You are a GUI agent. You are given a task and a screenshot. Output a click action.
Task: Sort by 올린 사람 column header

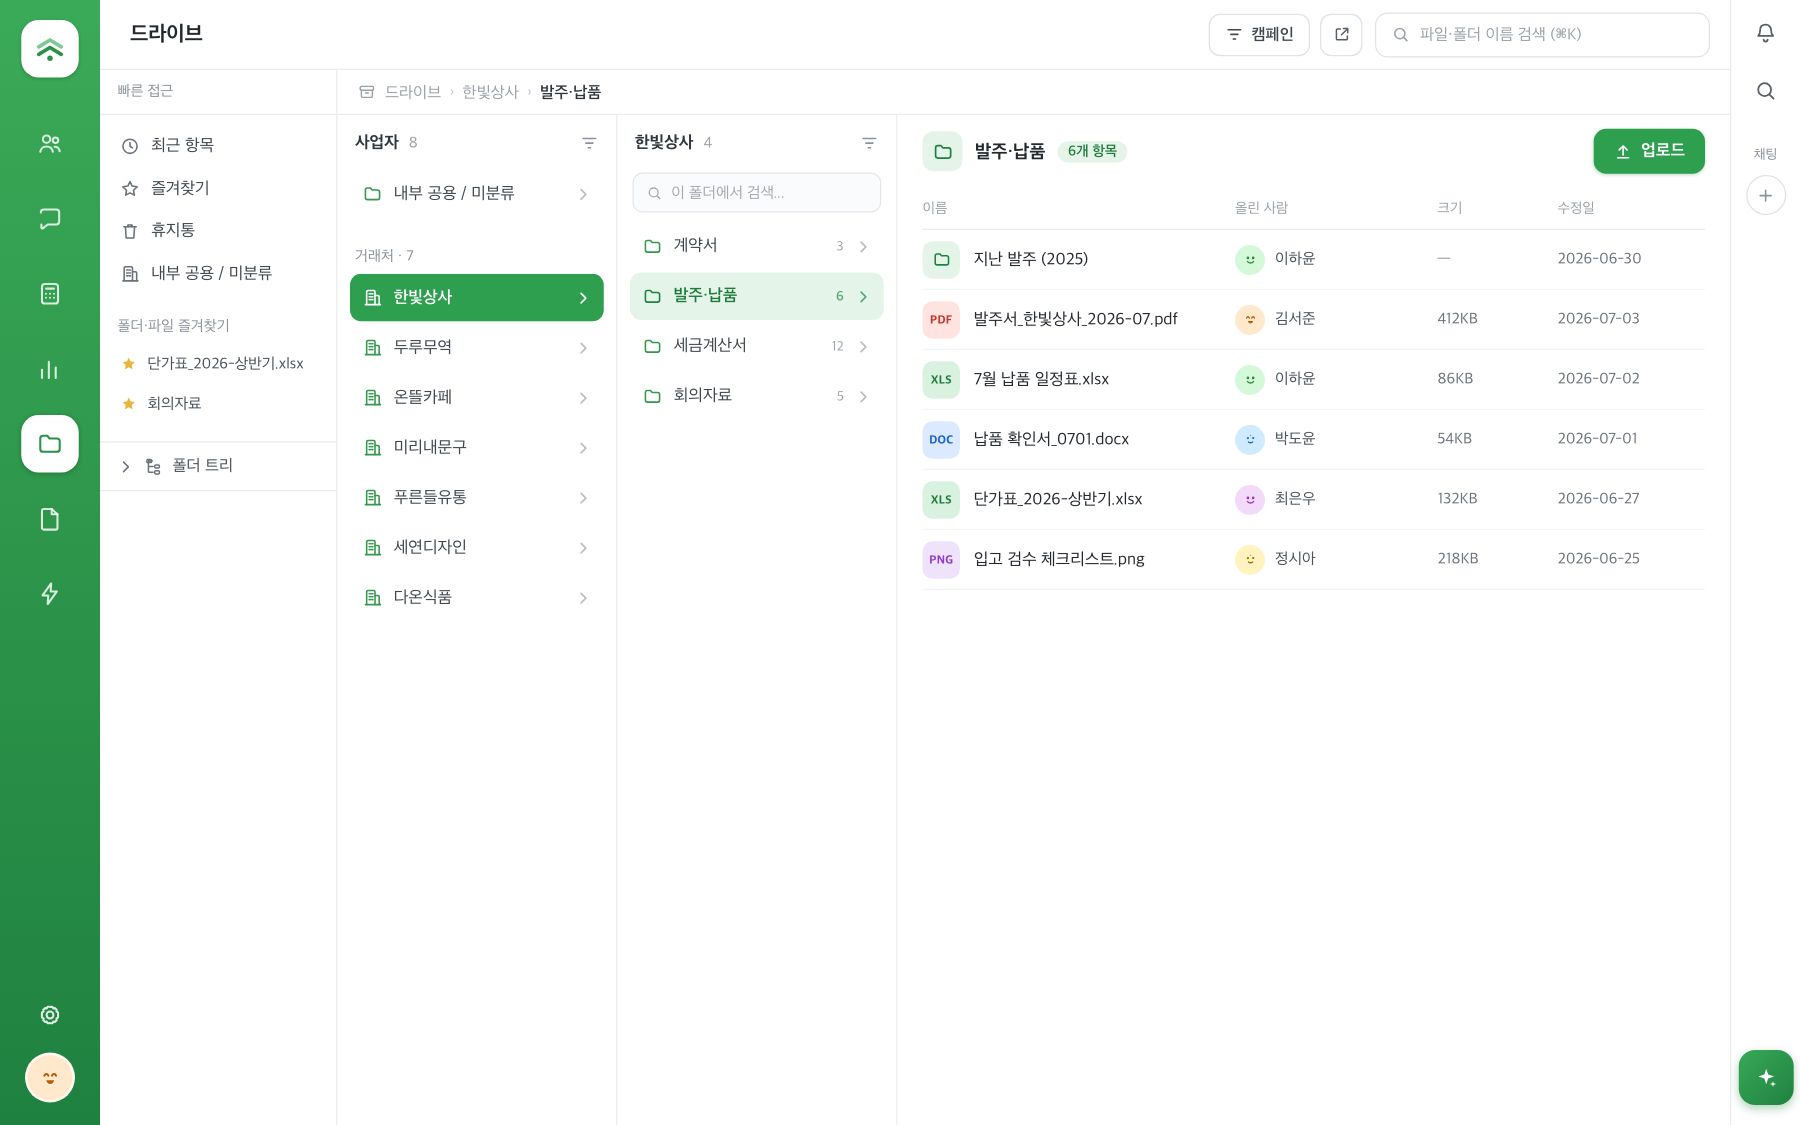pyautogui.click(x=1261, y=207)
